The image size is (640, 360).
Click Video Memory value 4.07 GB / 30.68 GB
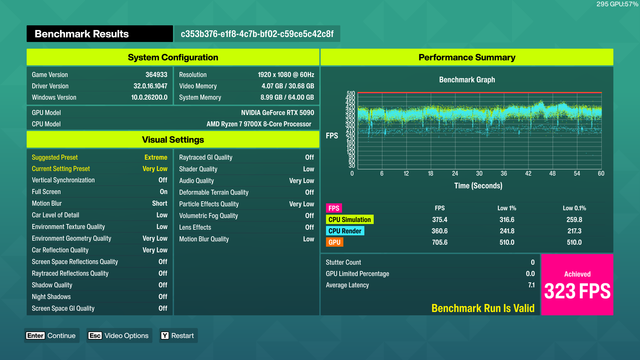(288, 86)
